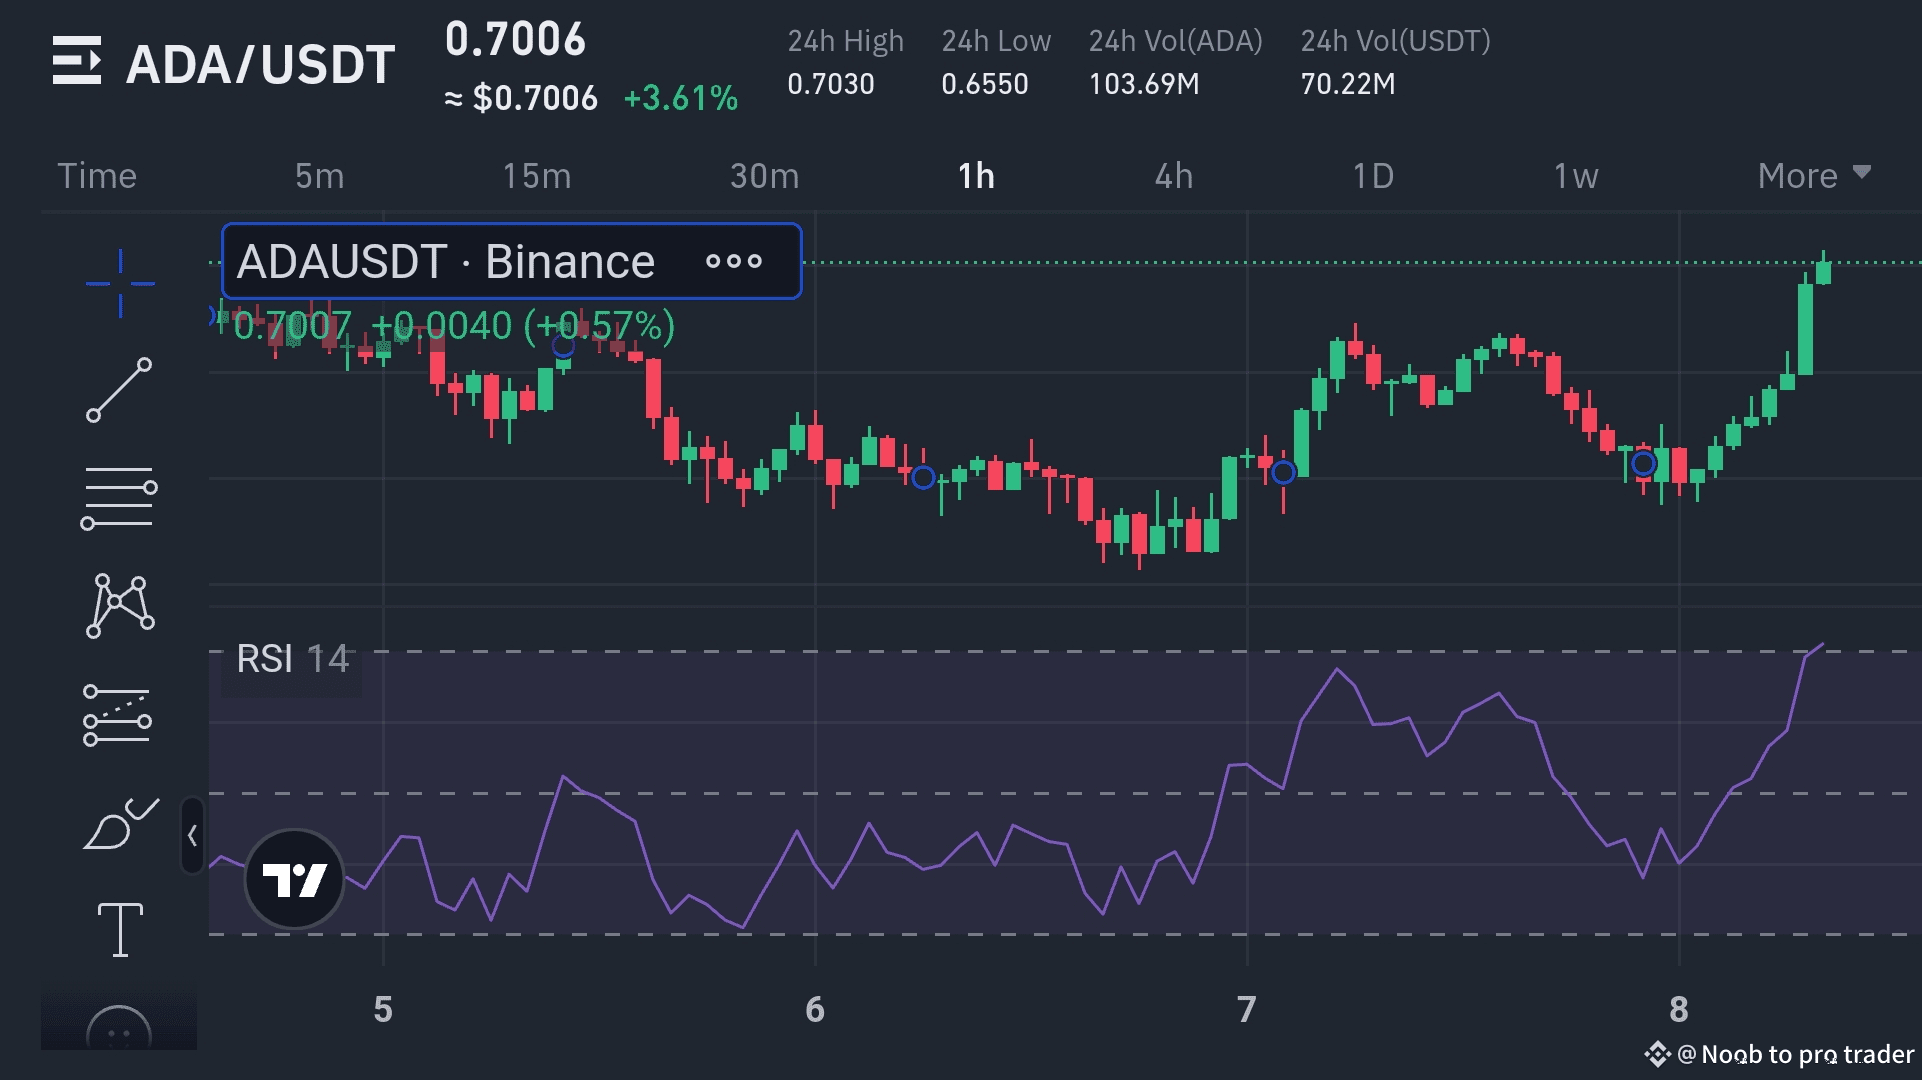
Task: Select the 1w interval tab
Action: (x=1575, y=176)
